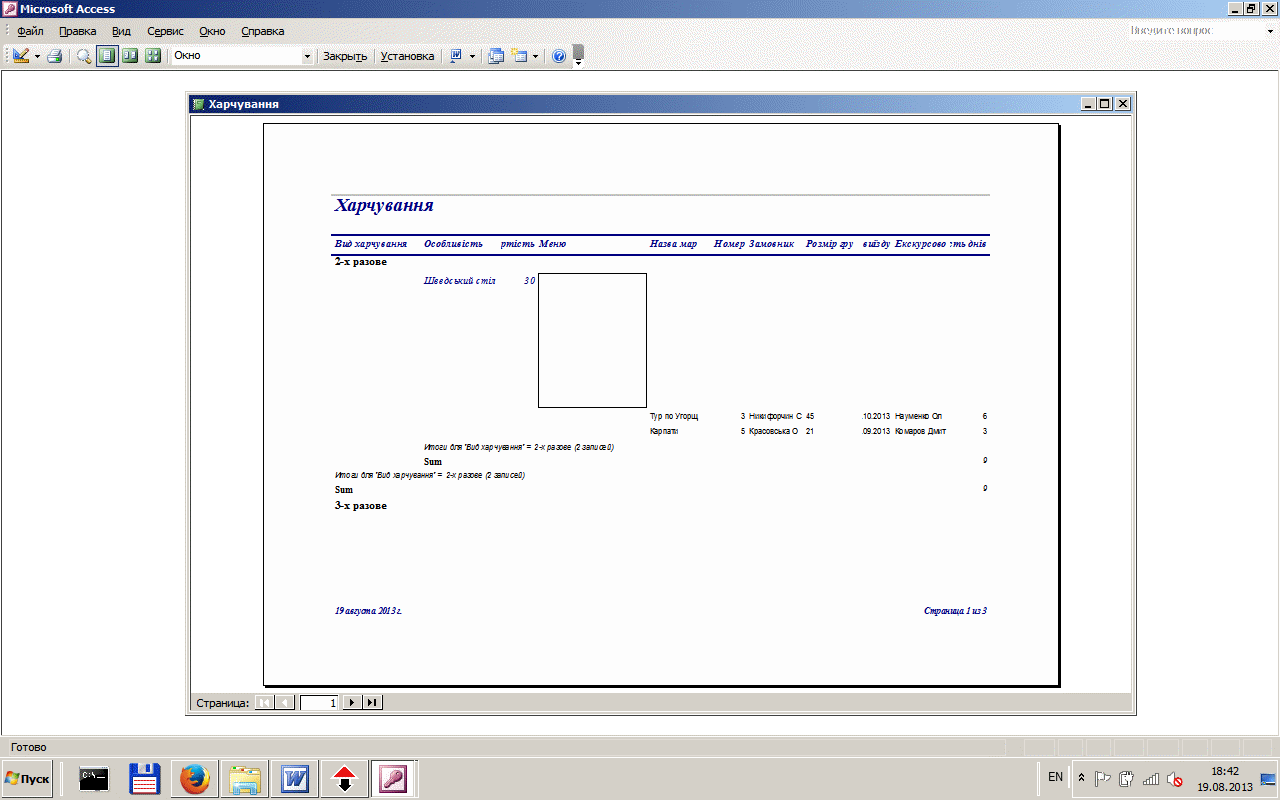Click the page number input field

point(320,703)
